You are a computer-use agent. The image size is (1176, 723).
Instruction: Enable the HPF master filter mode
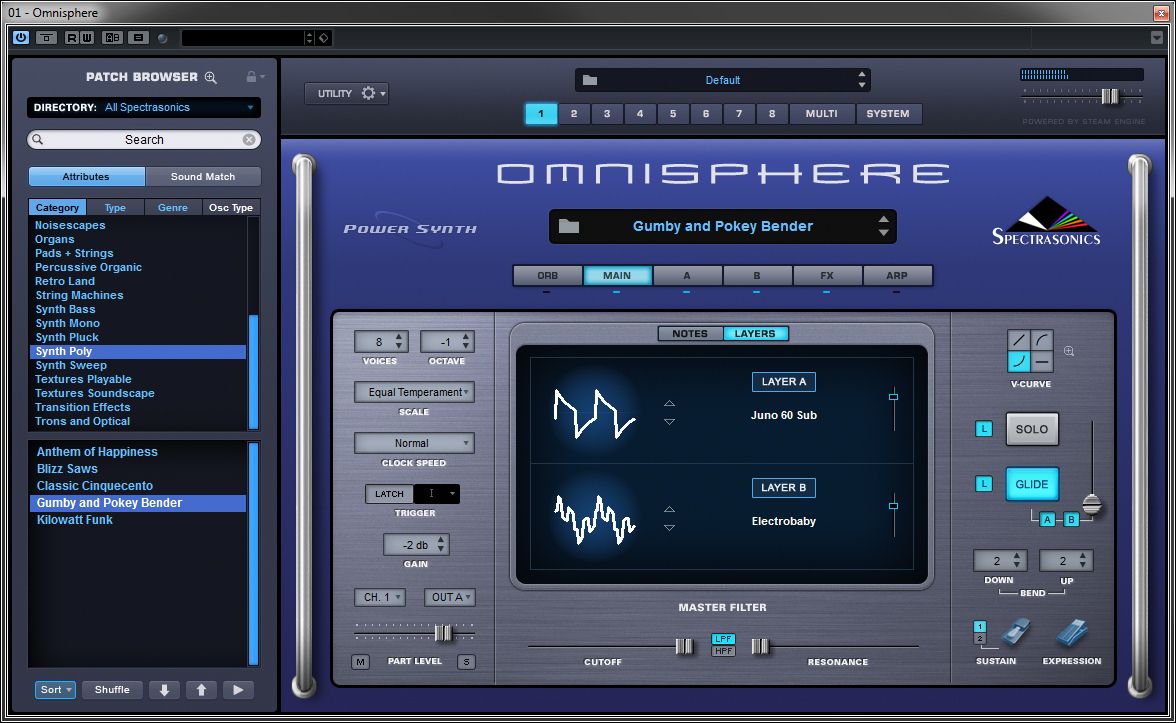point(723,651)
